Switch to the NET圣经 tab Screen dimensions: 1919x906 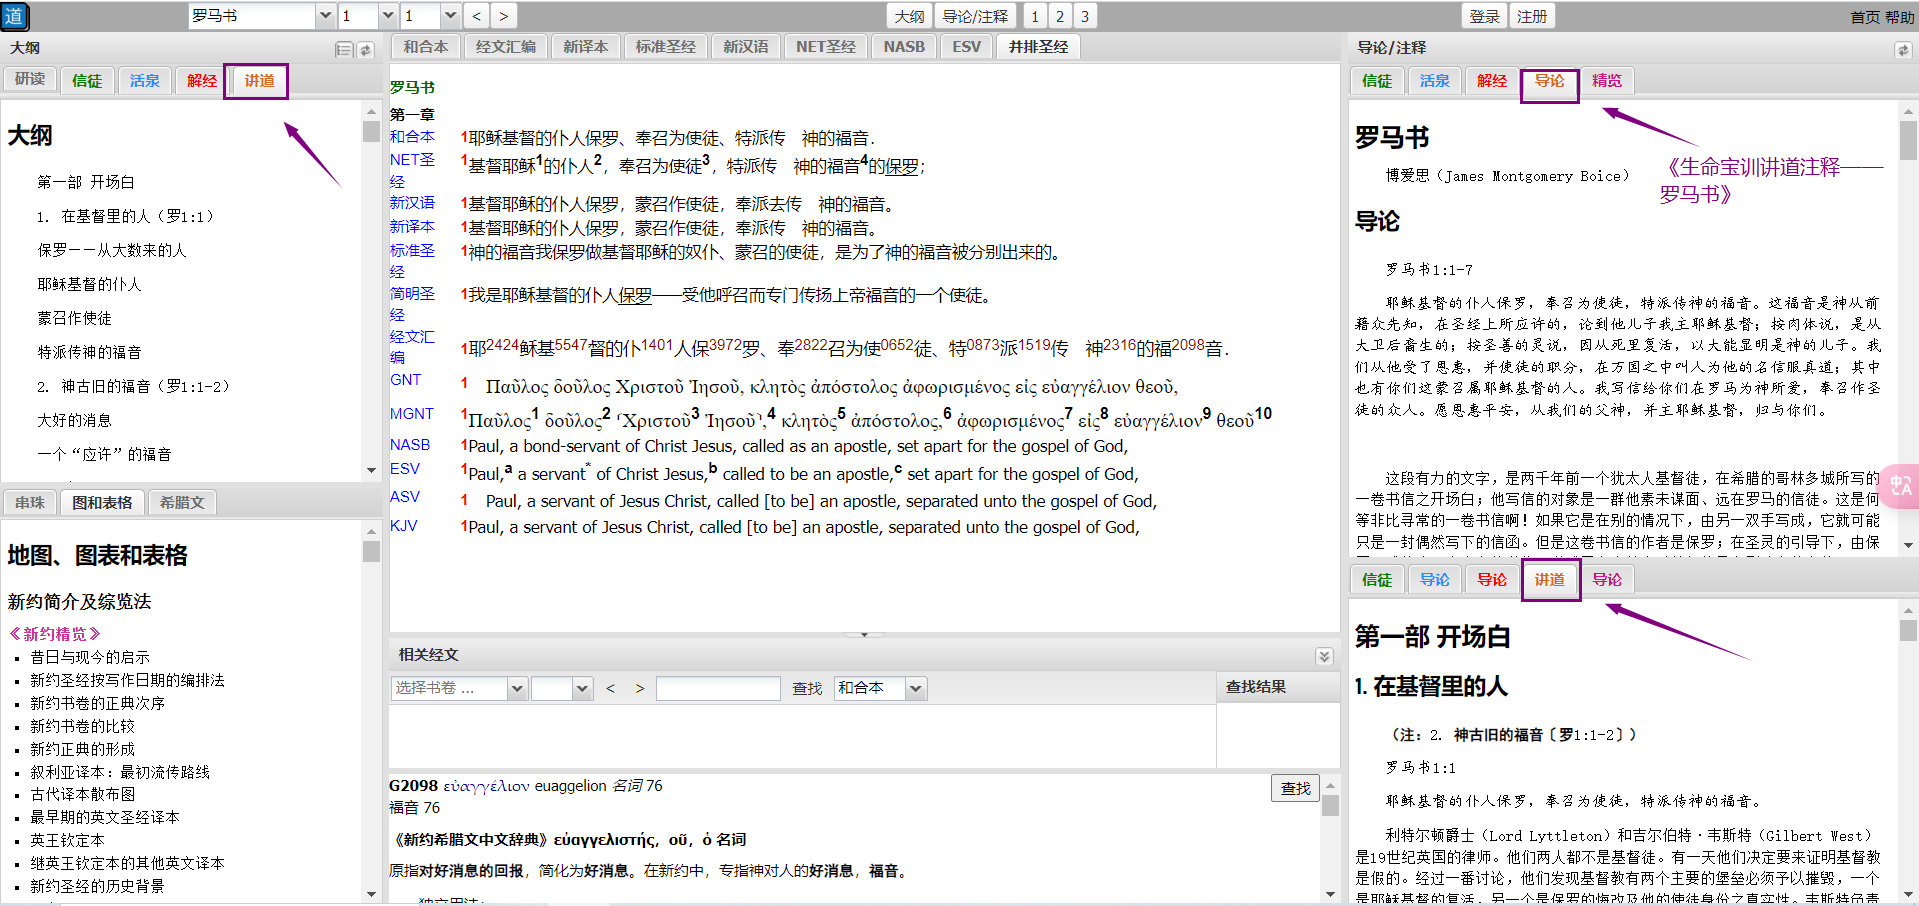click(x=825, y=47)
